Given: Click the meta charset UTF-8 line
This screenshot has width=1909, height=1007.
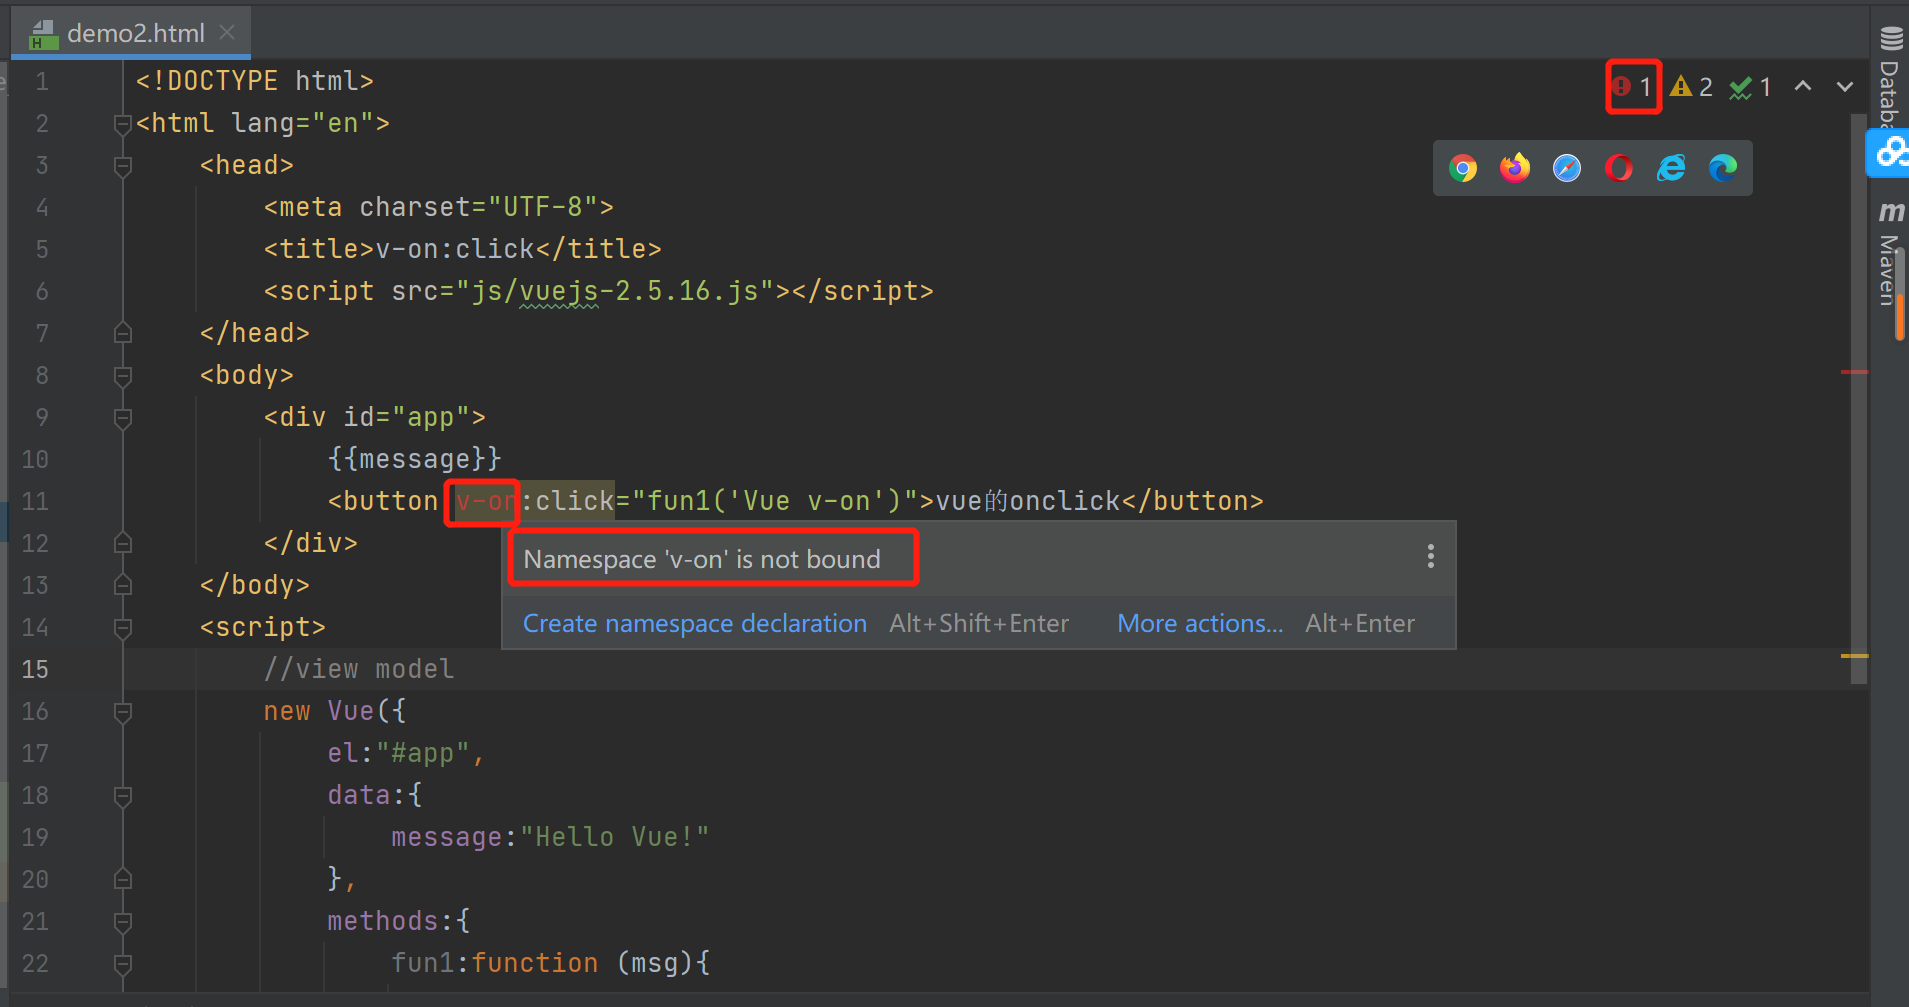Looking at the screenshot, I should [x=439, y=207].
